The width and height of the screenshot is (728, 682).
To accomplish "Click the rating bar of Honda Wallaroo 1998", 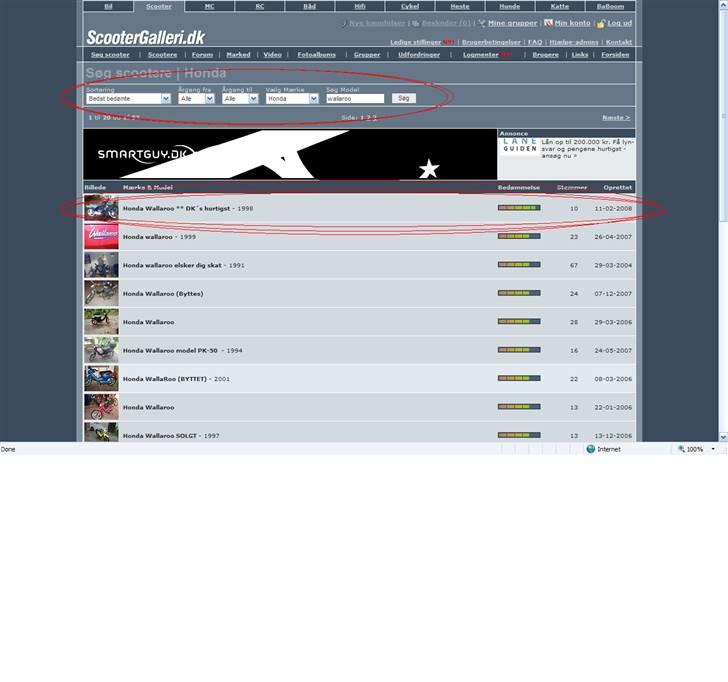I will tap(518, 208).
